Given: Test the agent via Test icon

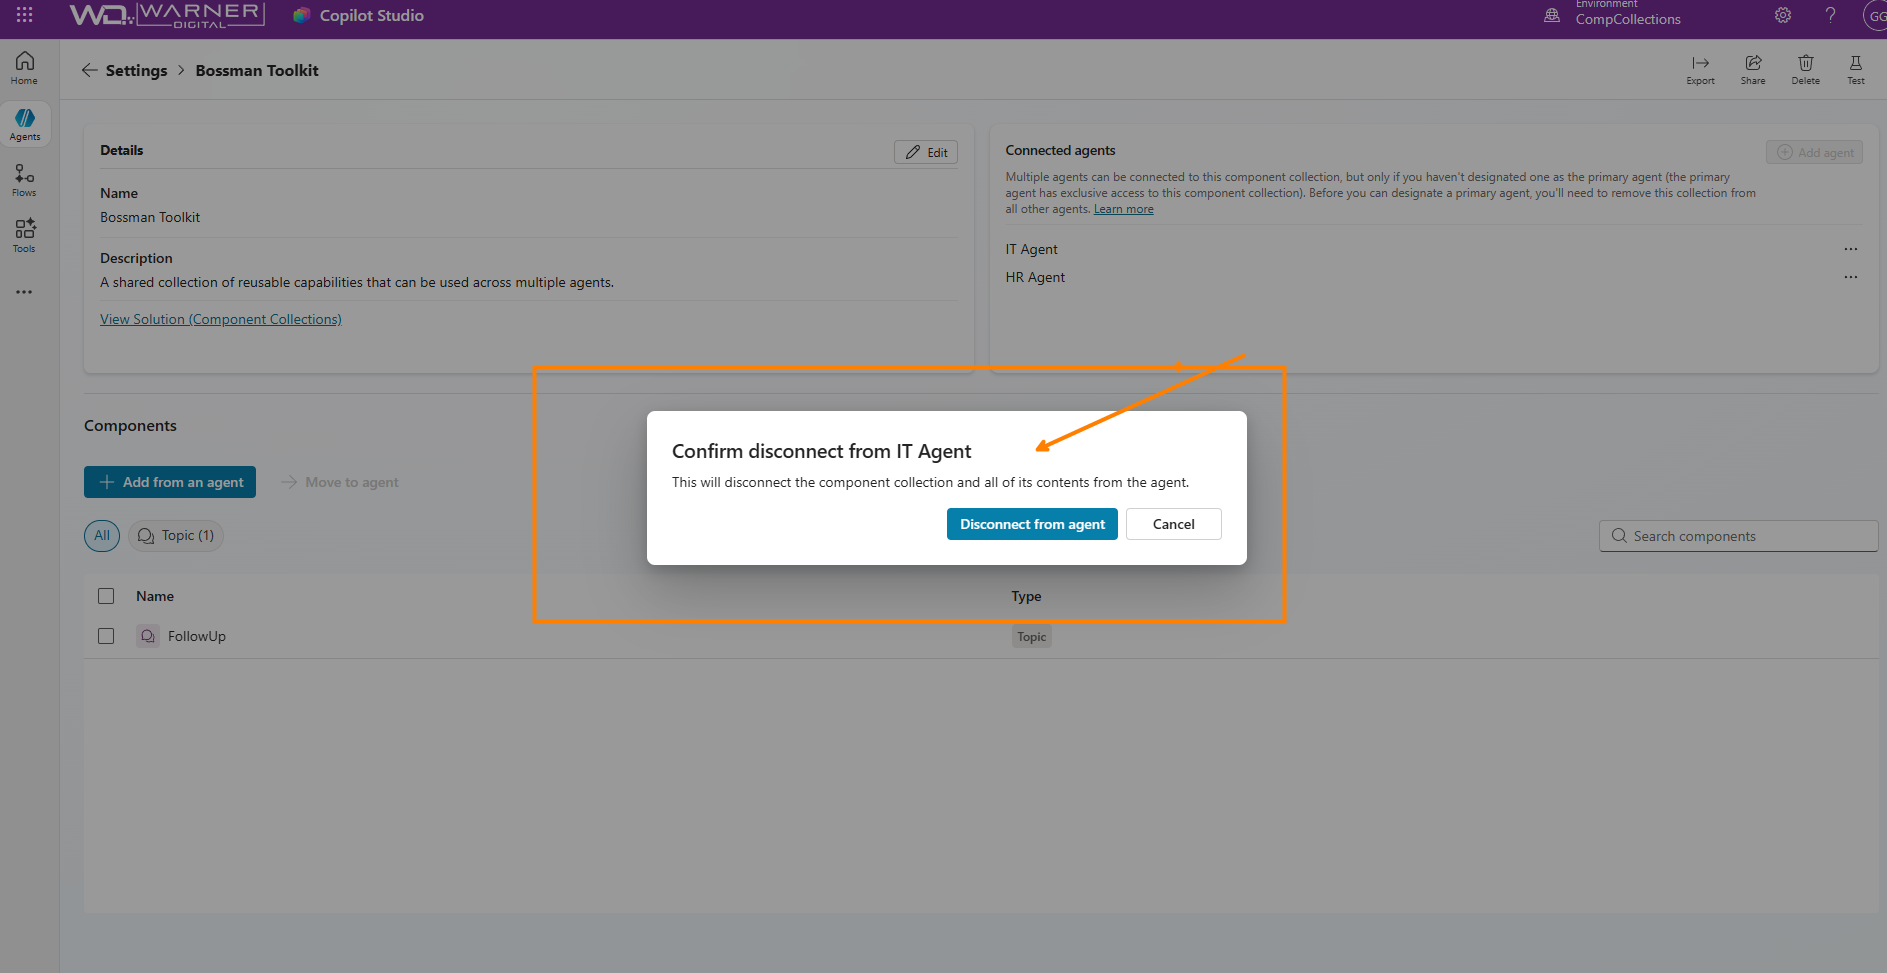Looking at the screenshot, I should click(1856, 70).
